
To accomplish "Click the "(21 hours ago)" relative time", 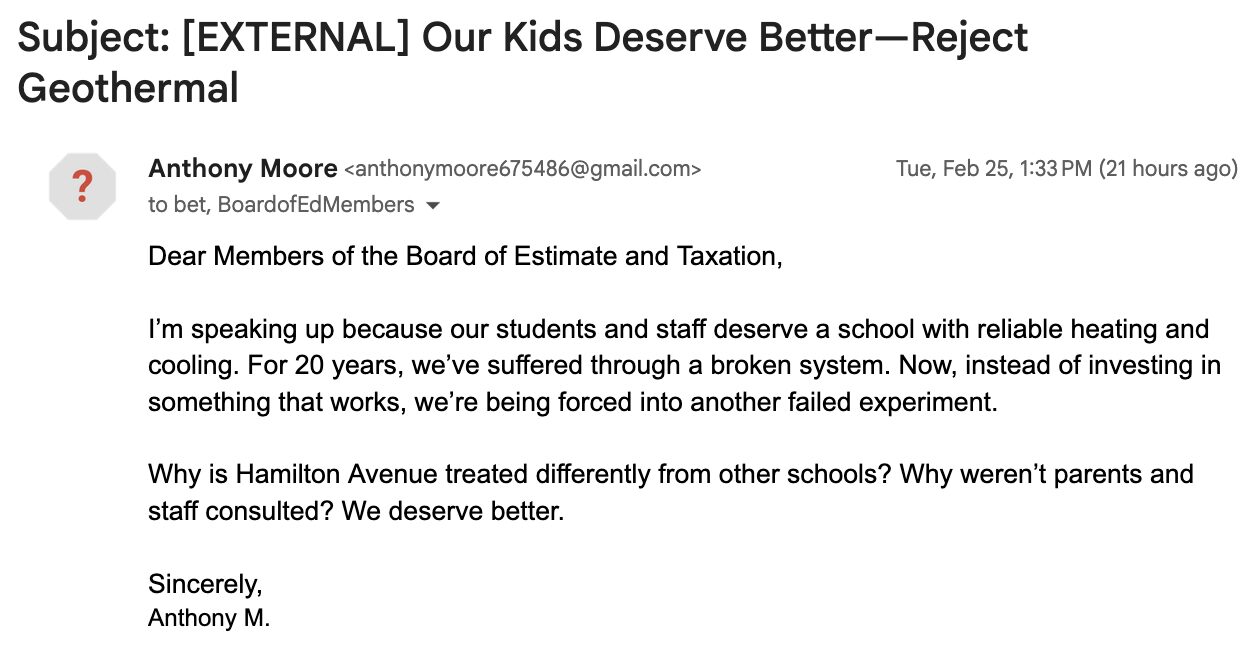I will [1168, 168].
